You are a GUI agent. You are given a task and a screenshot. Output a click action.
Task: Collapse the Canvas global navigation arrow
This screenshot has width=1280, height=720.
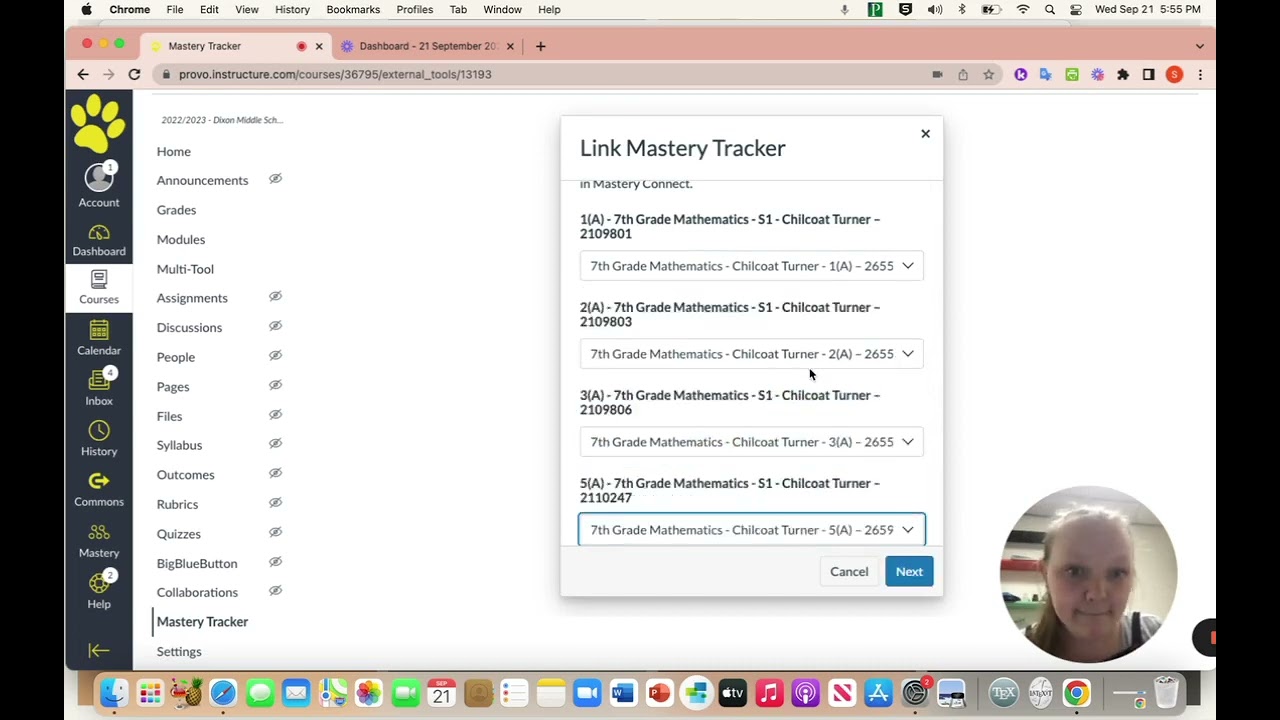click(x=99, y=651)
